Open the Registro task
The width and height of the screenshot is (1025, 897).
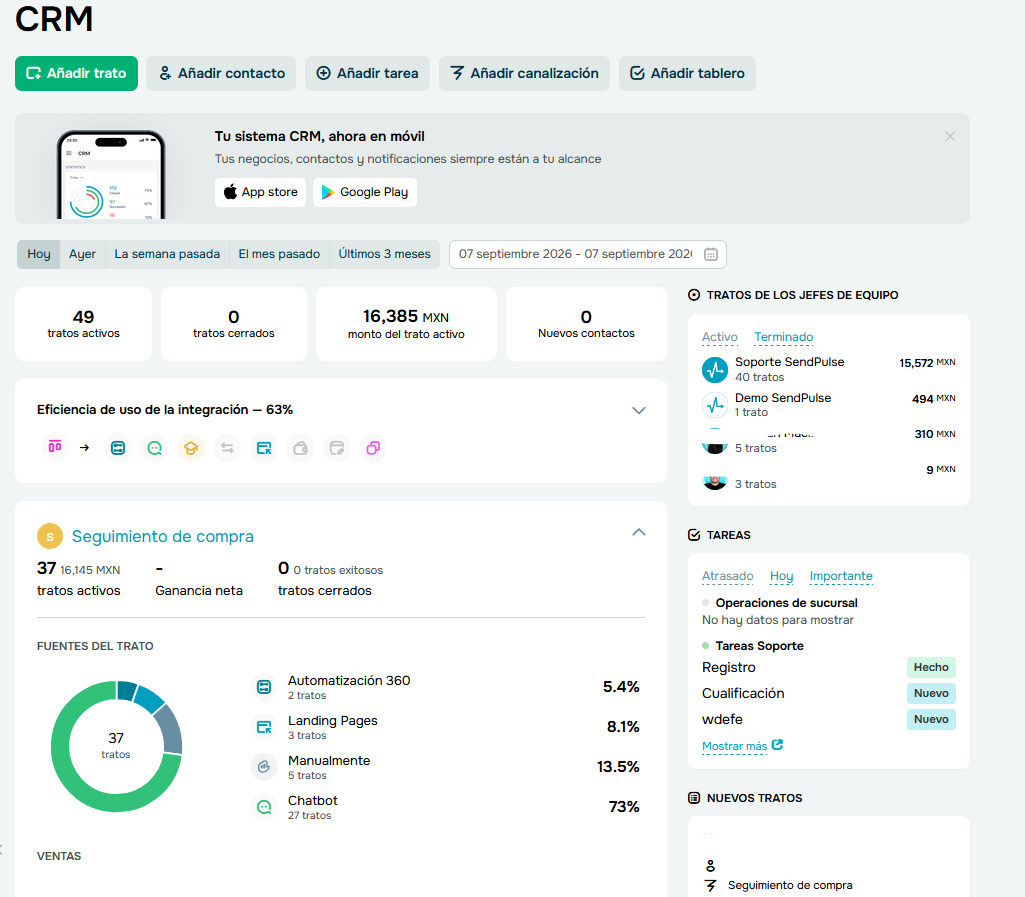tap(729, 667)
